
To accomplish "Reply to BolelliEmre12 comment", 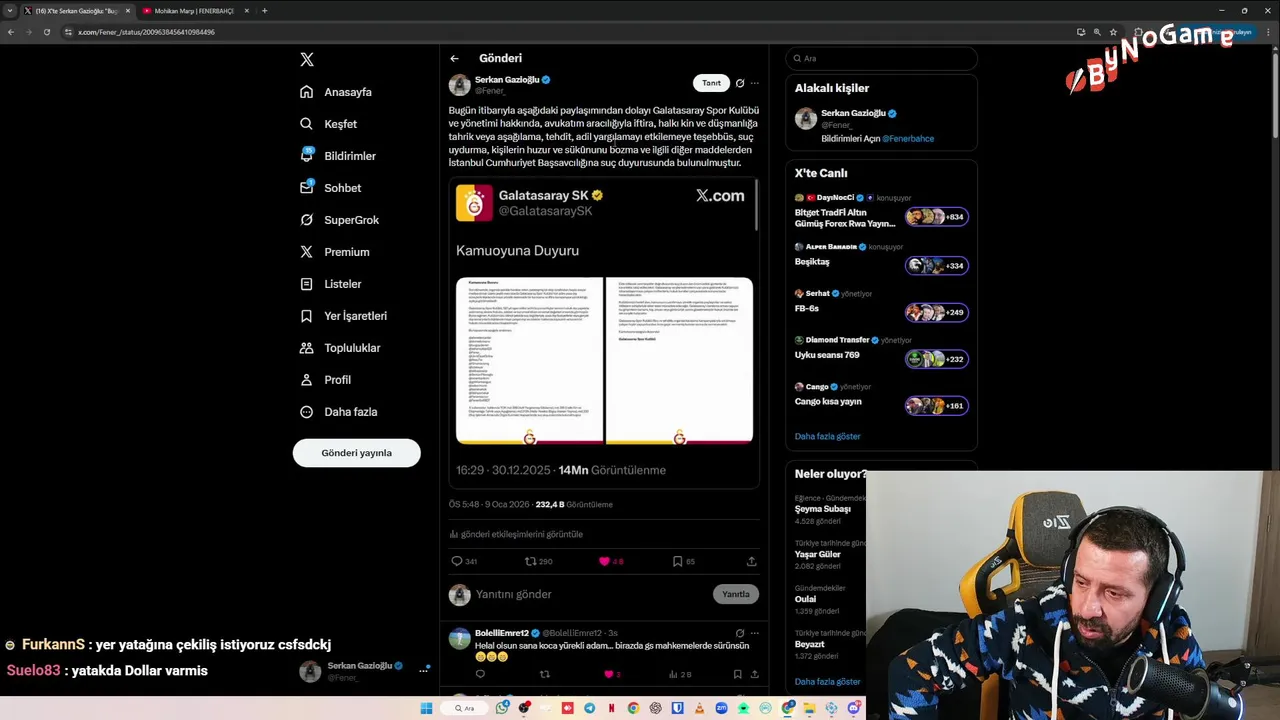I will [x=480, y=674].
